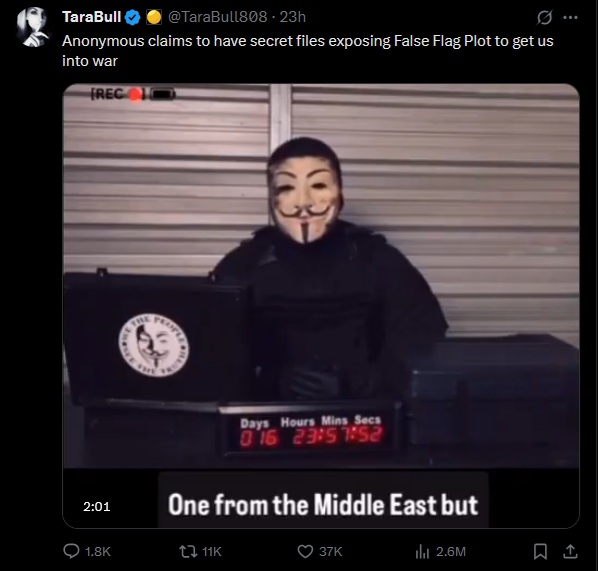
Task: Bookmark this post
Action: click(x=540, y=551)
